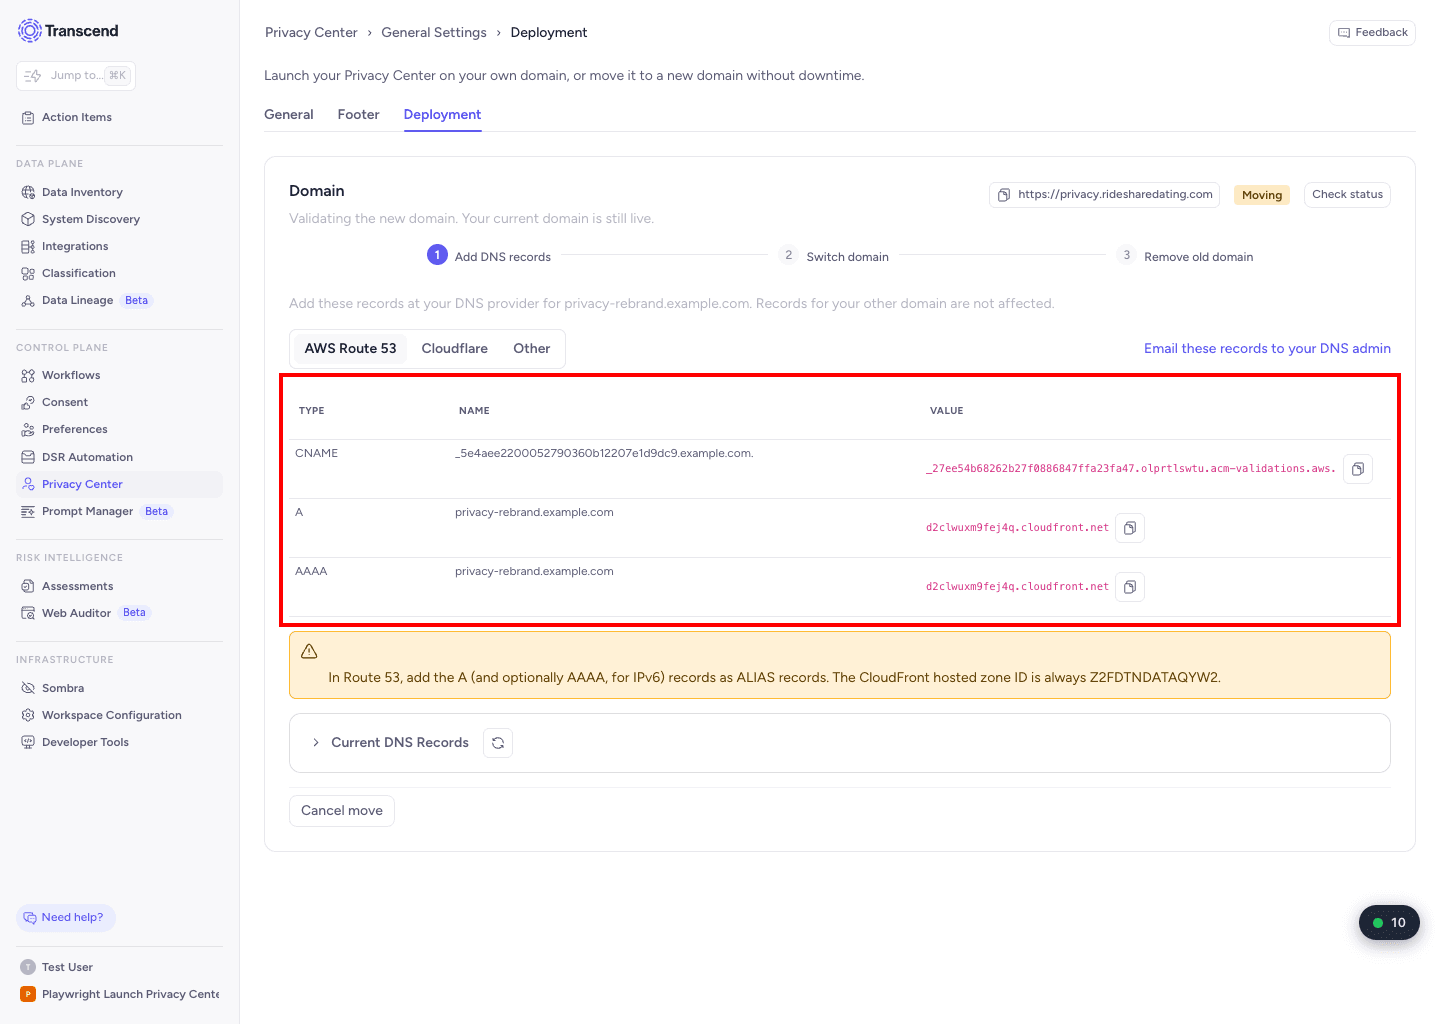
Task: Click General Settings breadcrumb link
Action: coord(434,33)
